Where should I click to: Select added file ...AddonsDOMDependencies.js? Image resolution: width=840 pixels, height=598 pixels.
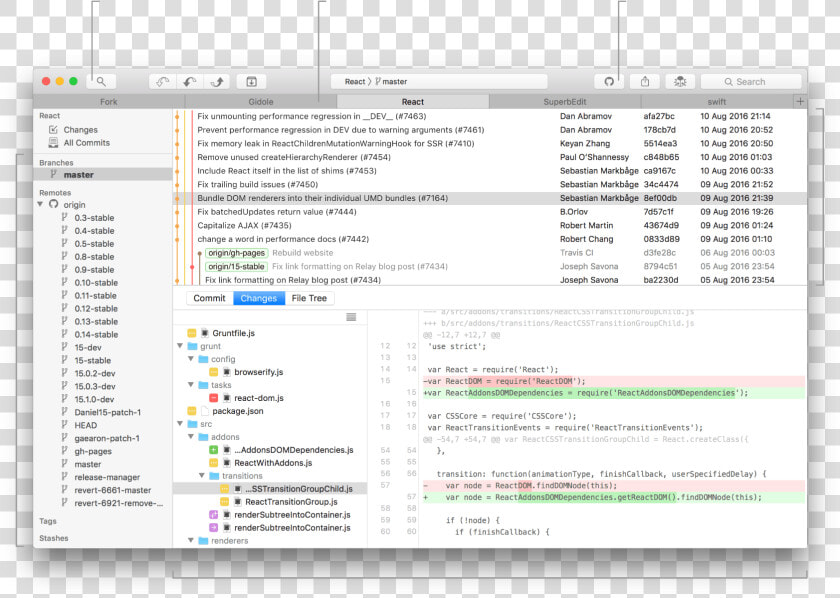(294, 450)
